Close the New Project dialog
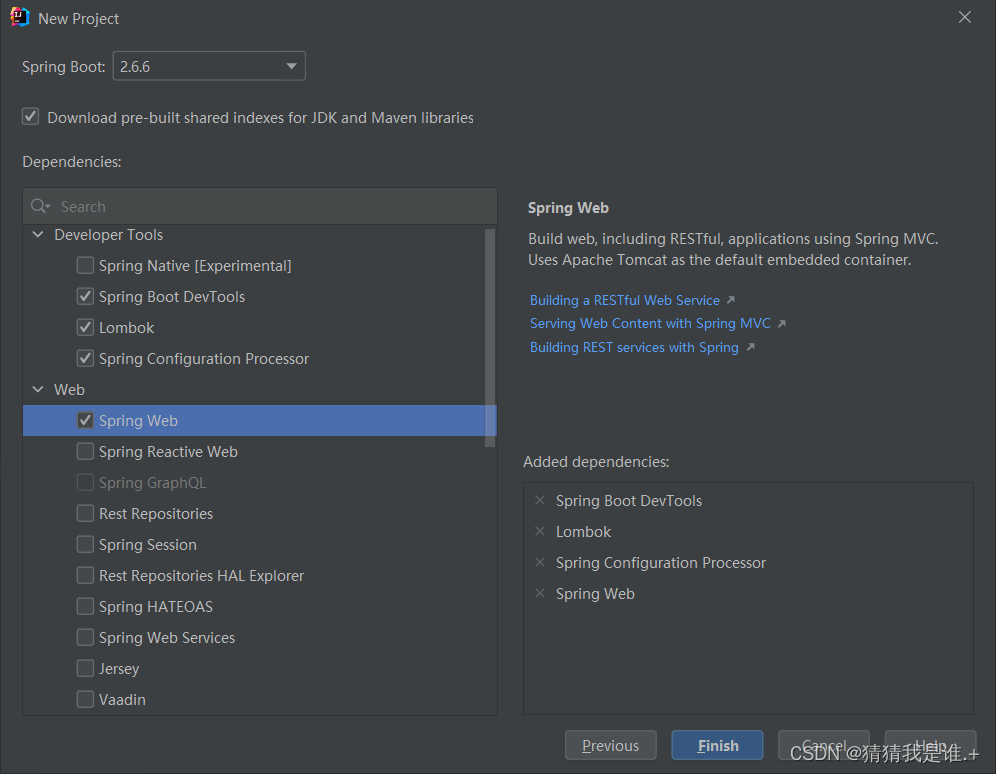This screenshot has height=774, width=996. point(964,18)
